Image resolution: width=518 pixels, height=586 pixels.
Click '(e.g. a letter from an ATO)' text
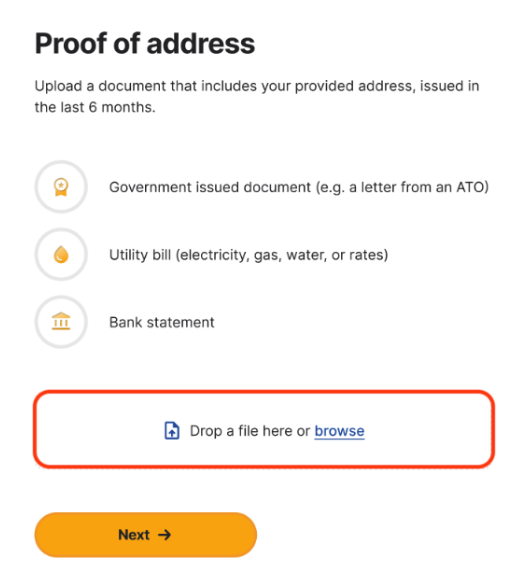click(x=402, y=187)
